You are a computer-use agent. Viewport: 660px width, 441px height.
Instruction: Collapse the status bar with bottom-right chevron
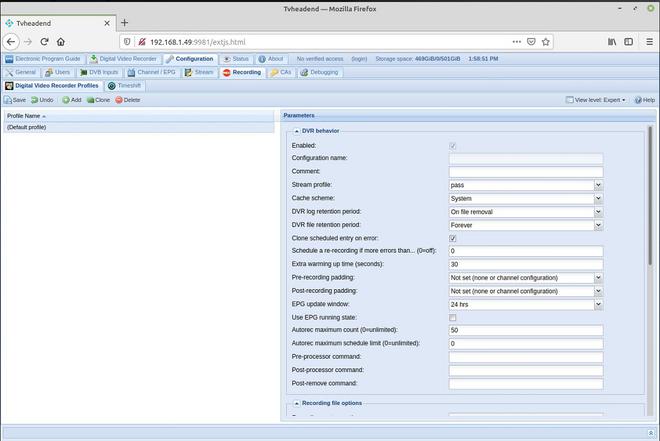click(651, 433)
